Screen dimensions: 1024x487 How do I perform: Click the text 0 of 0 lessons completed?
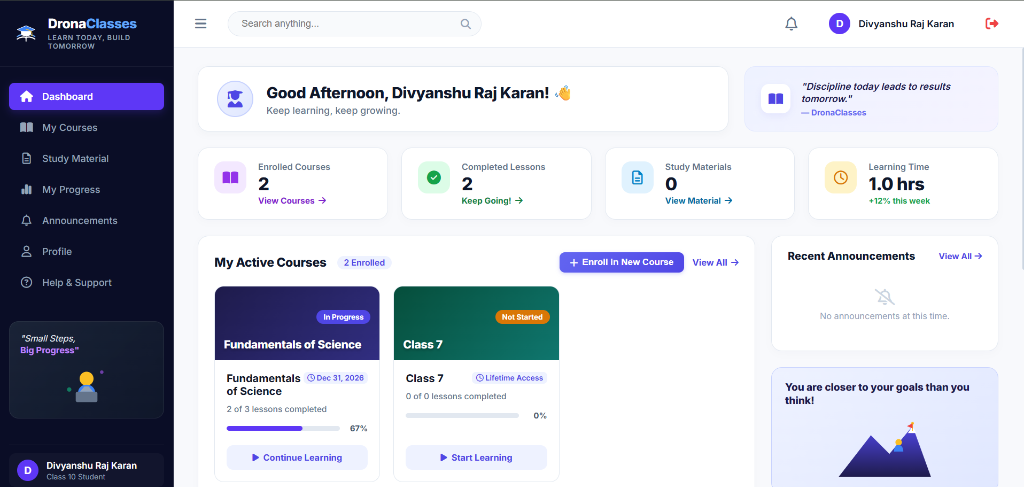[456, 396]
